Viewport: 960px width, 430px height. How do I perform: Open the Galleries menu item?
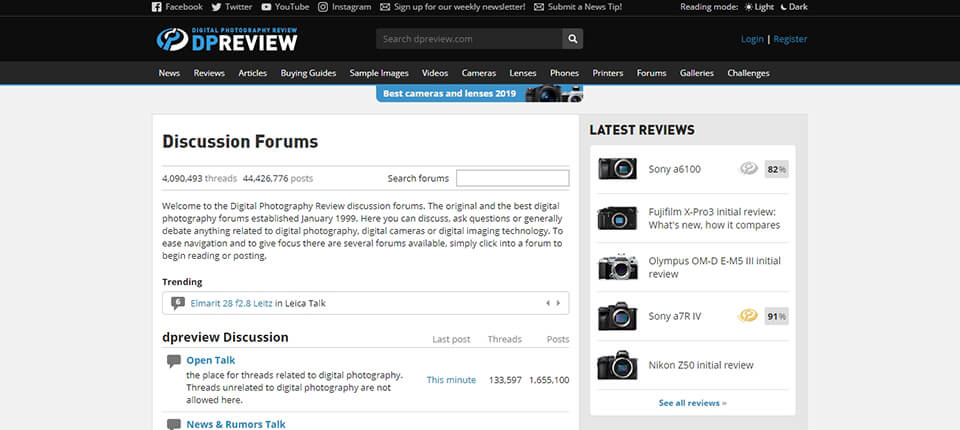[x=697, y=73]
